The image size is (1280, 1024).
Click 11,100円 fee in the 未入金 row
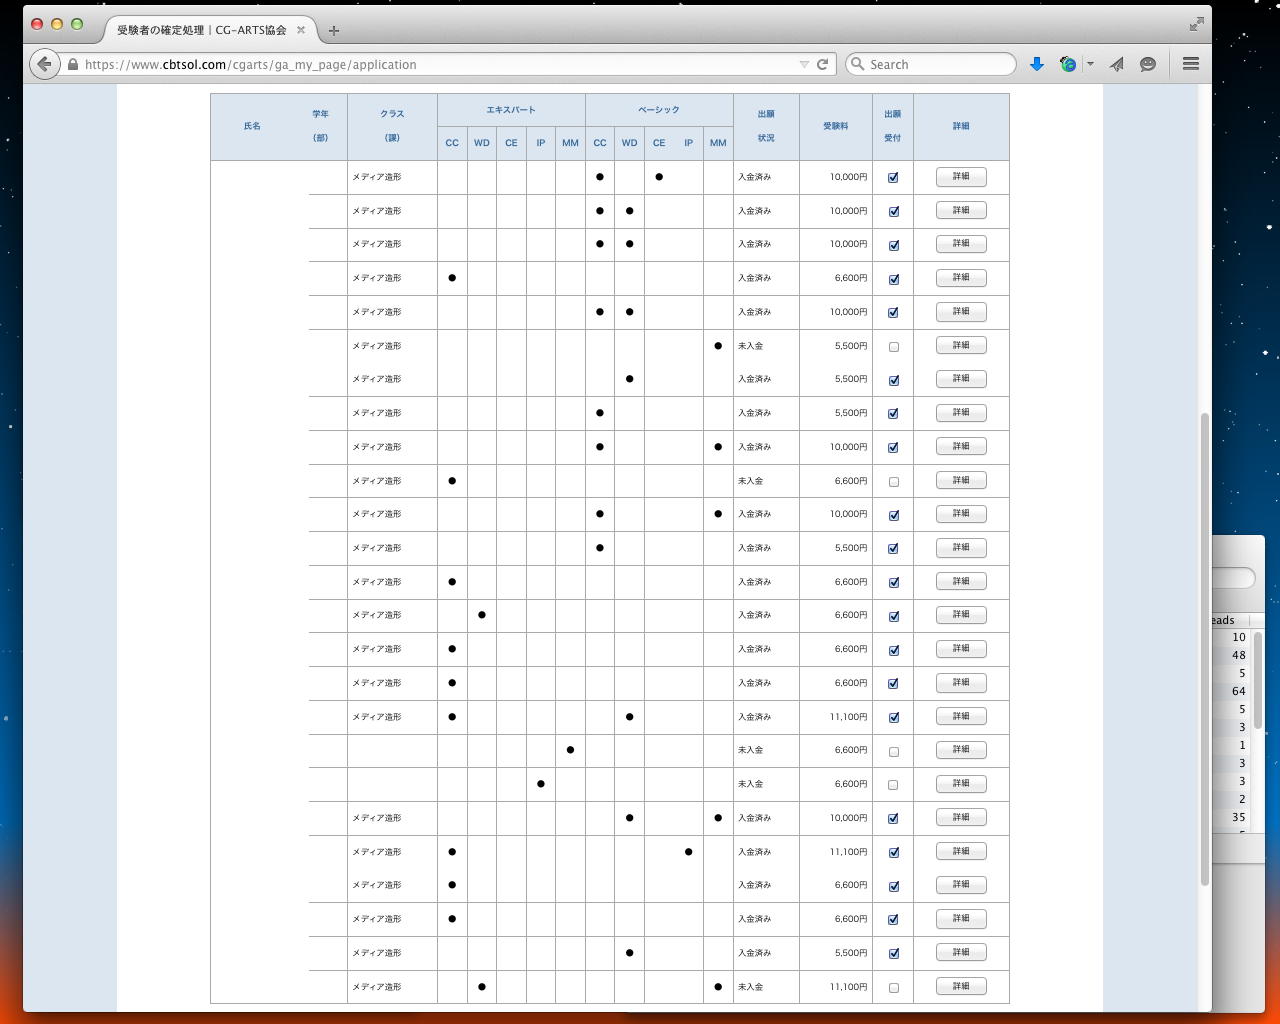pos(849,987)
